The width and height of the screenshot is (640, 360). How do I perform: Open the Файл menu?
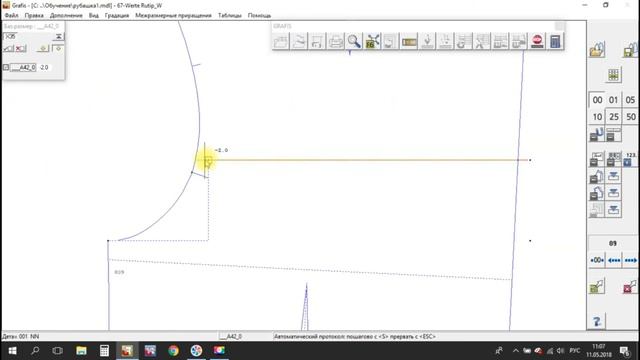[x=11, y=16]
